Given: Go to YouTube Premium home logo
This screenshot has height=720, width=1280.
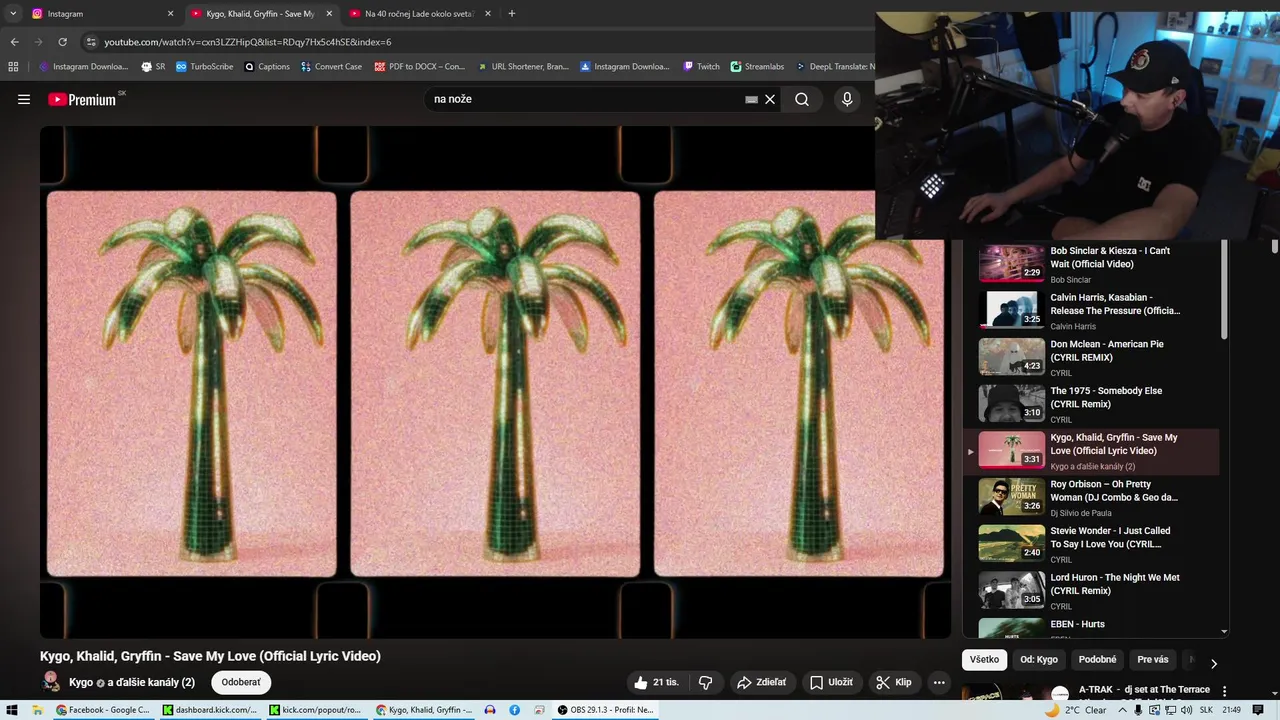Looking at the screenshot, I should (83, 99).
